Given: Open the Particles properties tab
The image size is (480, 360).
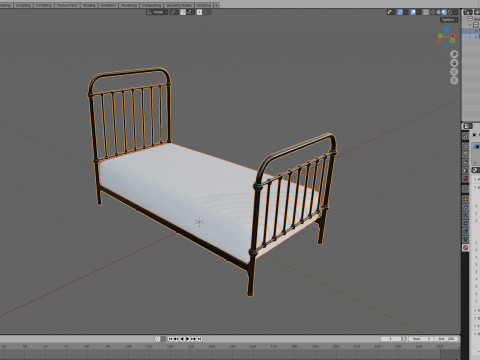Looking at the screenshot, I should [466, 215].
